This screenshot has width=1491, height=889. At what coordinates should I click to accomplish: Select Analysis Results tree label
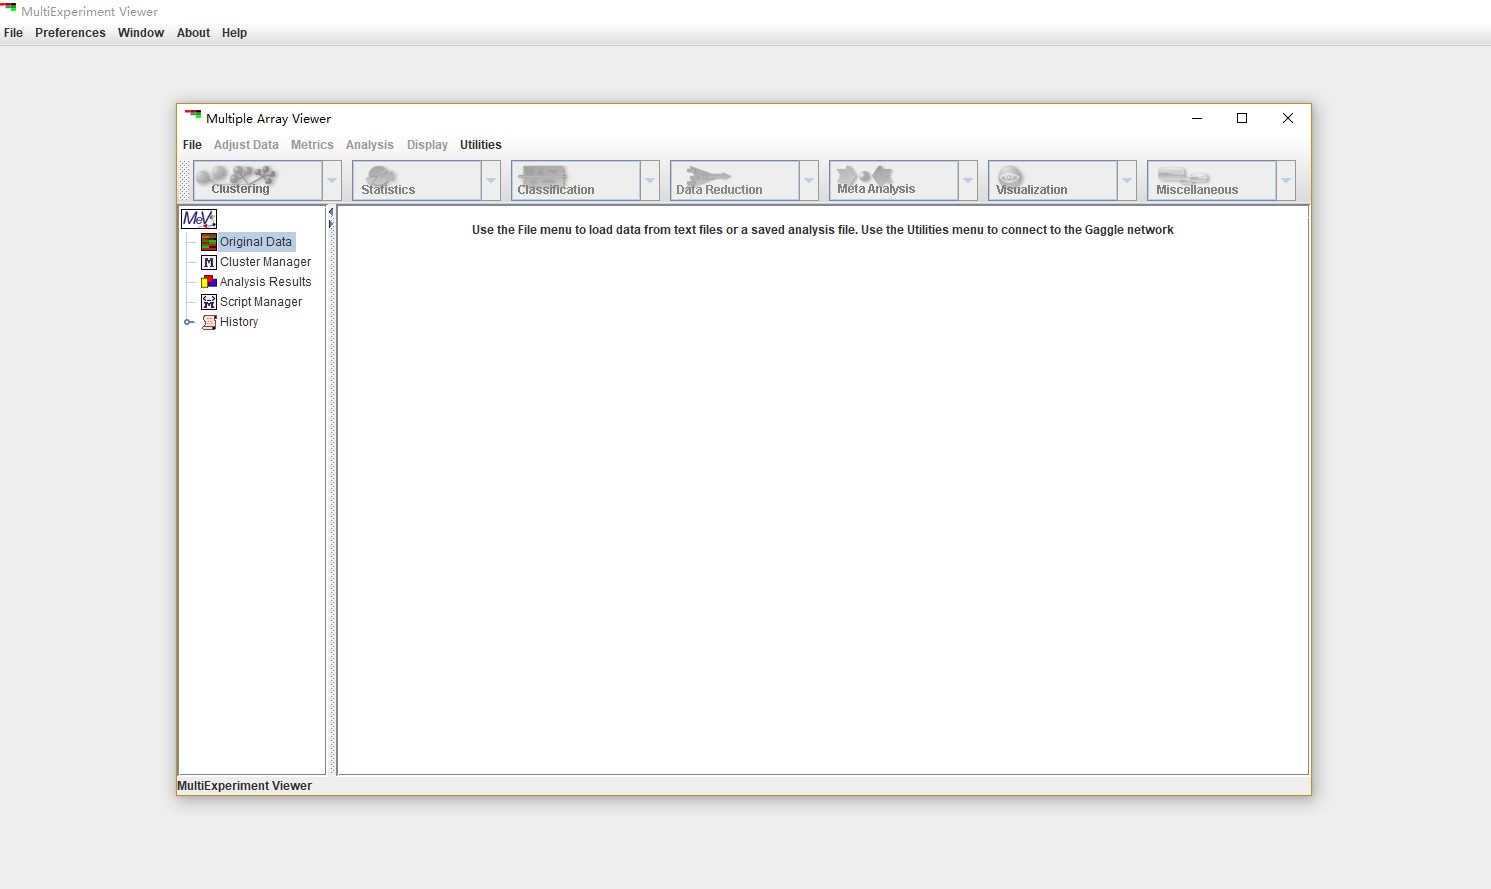(265, 282)
